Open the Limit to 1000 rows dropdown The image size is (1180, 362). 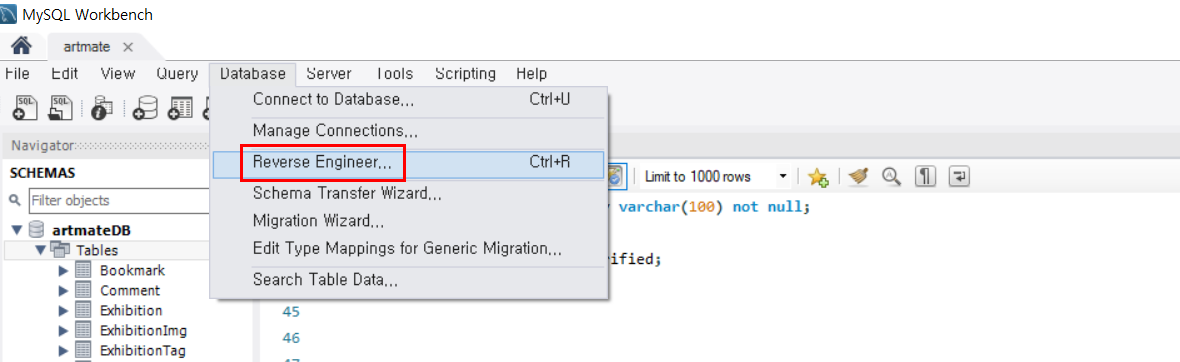pyautogui.click(x=714, y=177)
